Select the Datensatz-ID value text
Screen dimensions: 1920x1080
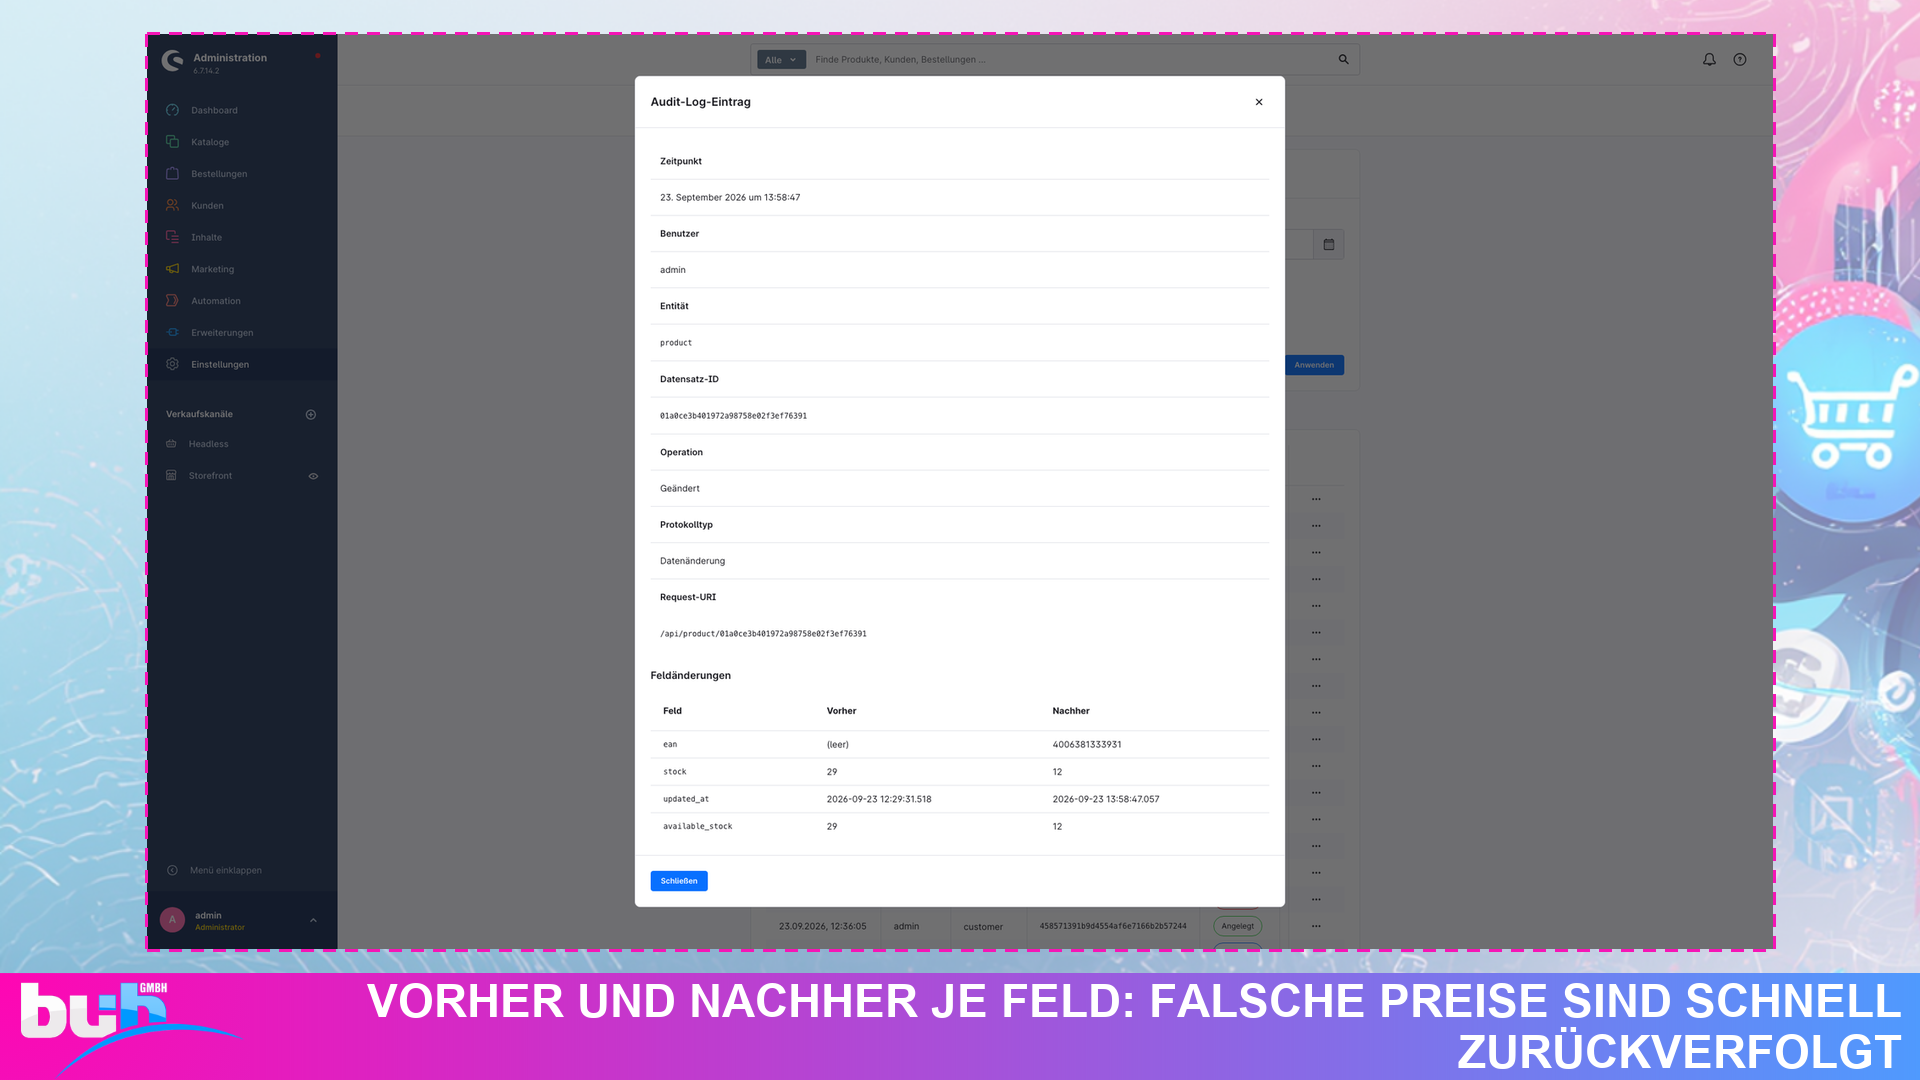[733, 416]
